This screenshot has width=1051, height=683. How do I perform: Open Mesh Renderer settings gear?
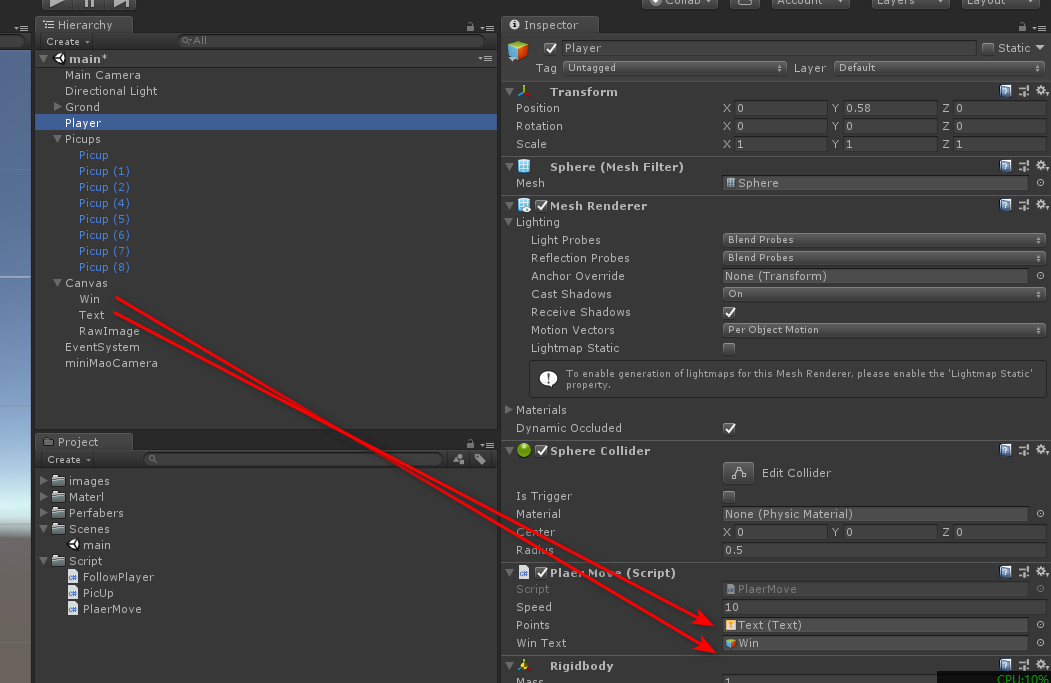pos(1042,204)
